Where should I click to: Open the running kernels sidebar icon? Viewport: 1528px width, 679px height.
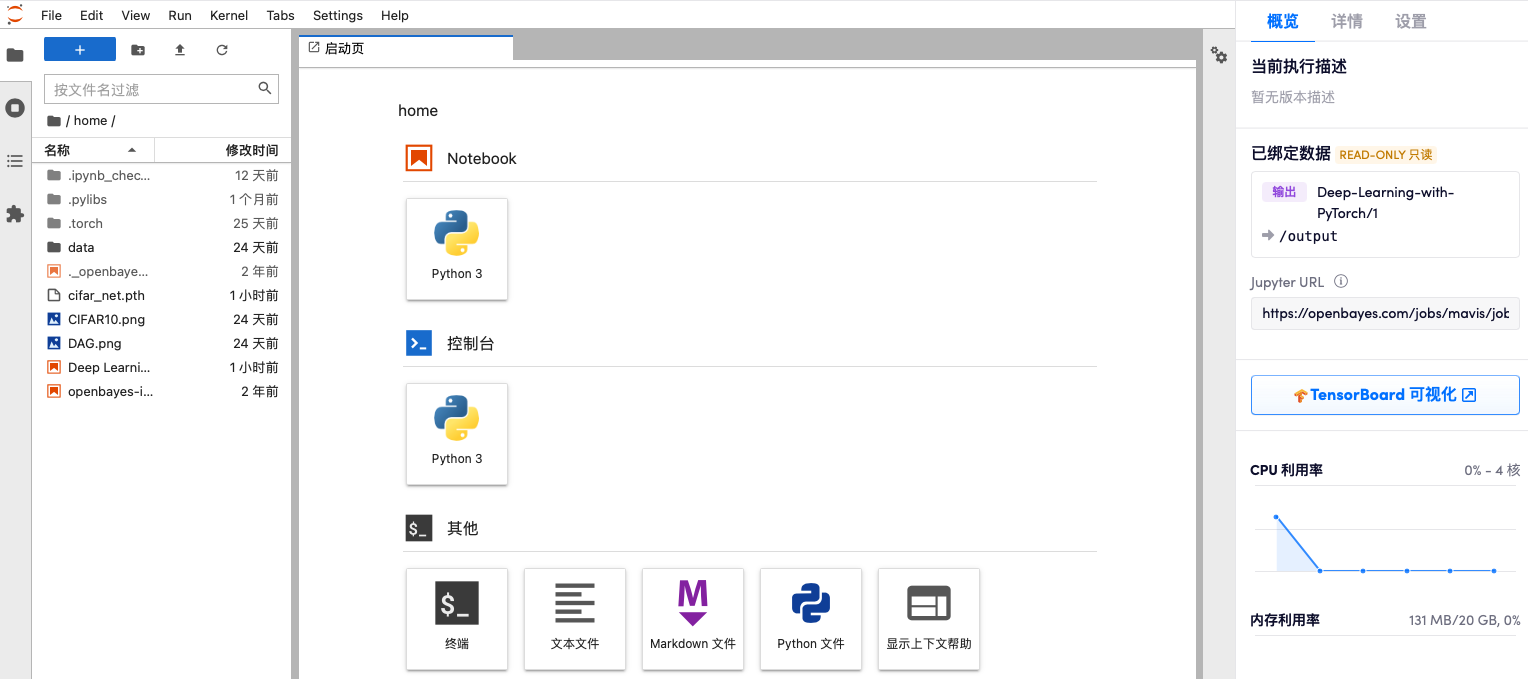click(15, 108)
